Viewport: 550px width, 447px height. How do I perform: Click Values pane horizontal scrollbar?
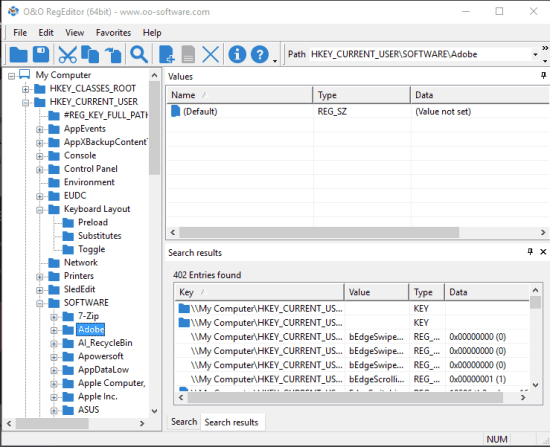[318, 232]
